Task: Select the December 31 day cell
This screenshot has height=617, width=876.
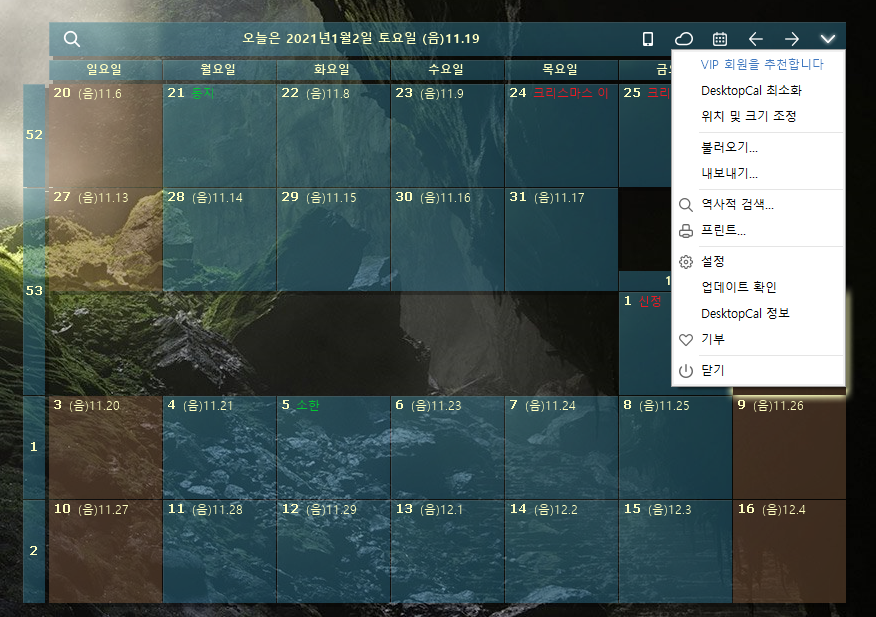Action: [x=561, y=239]
